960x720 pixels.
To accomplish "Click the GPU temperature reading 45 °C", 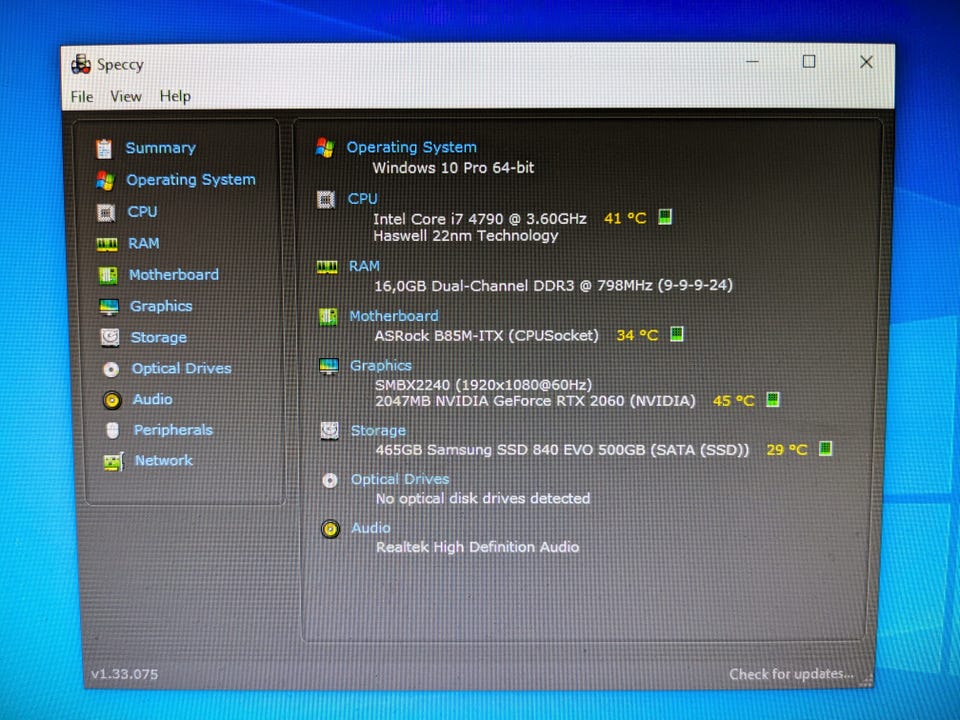I will pyautogui.click(x=733, y=400).
